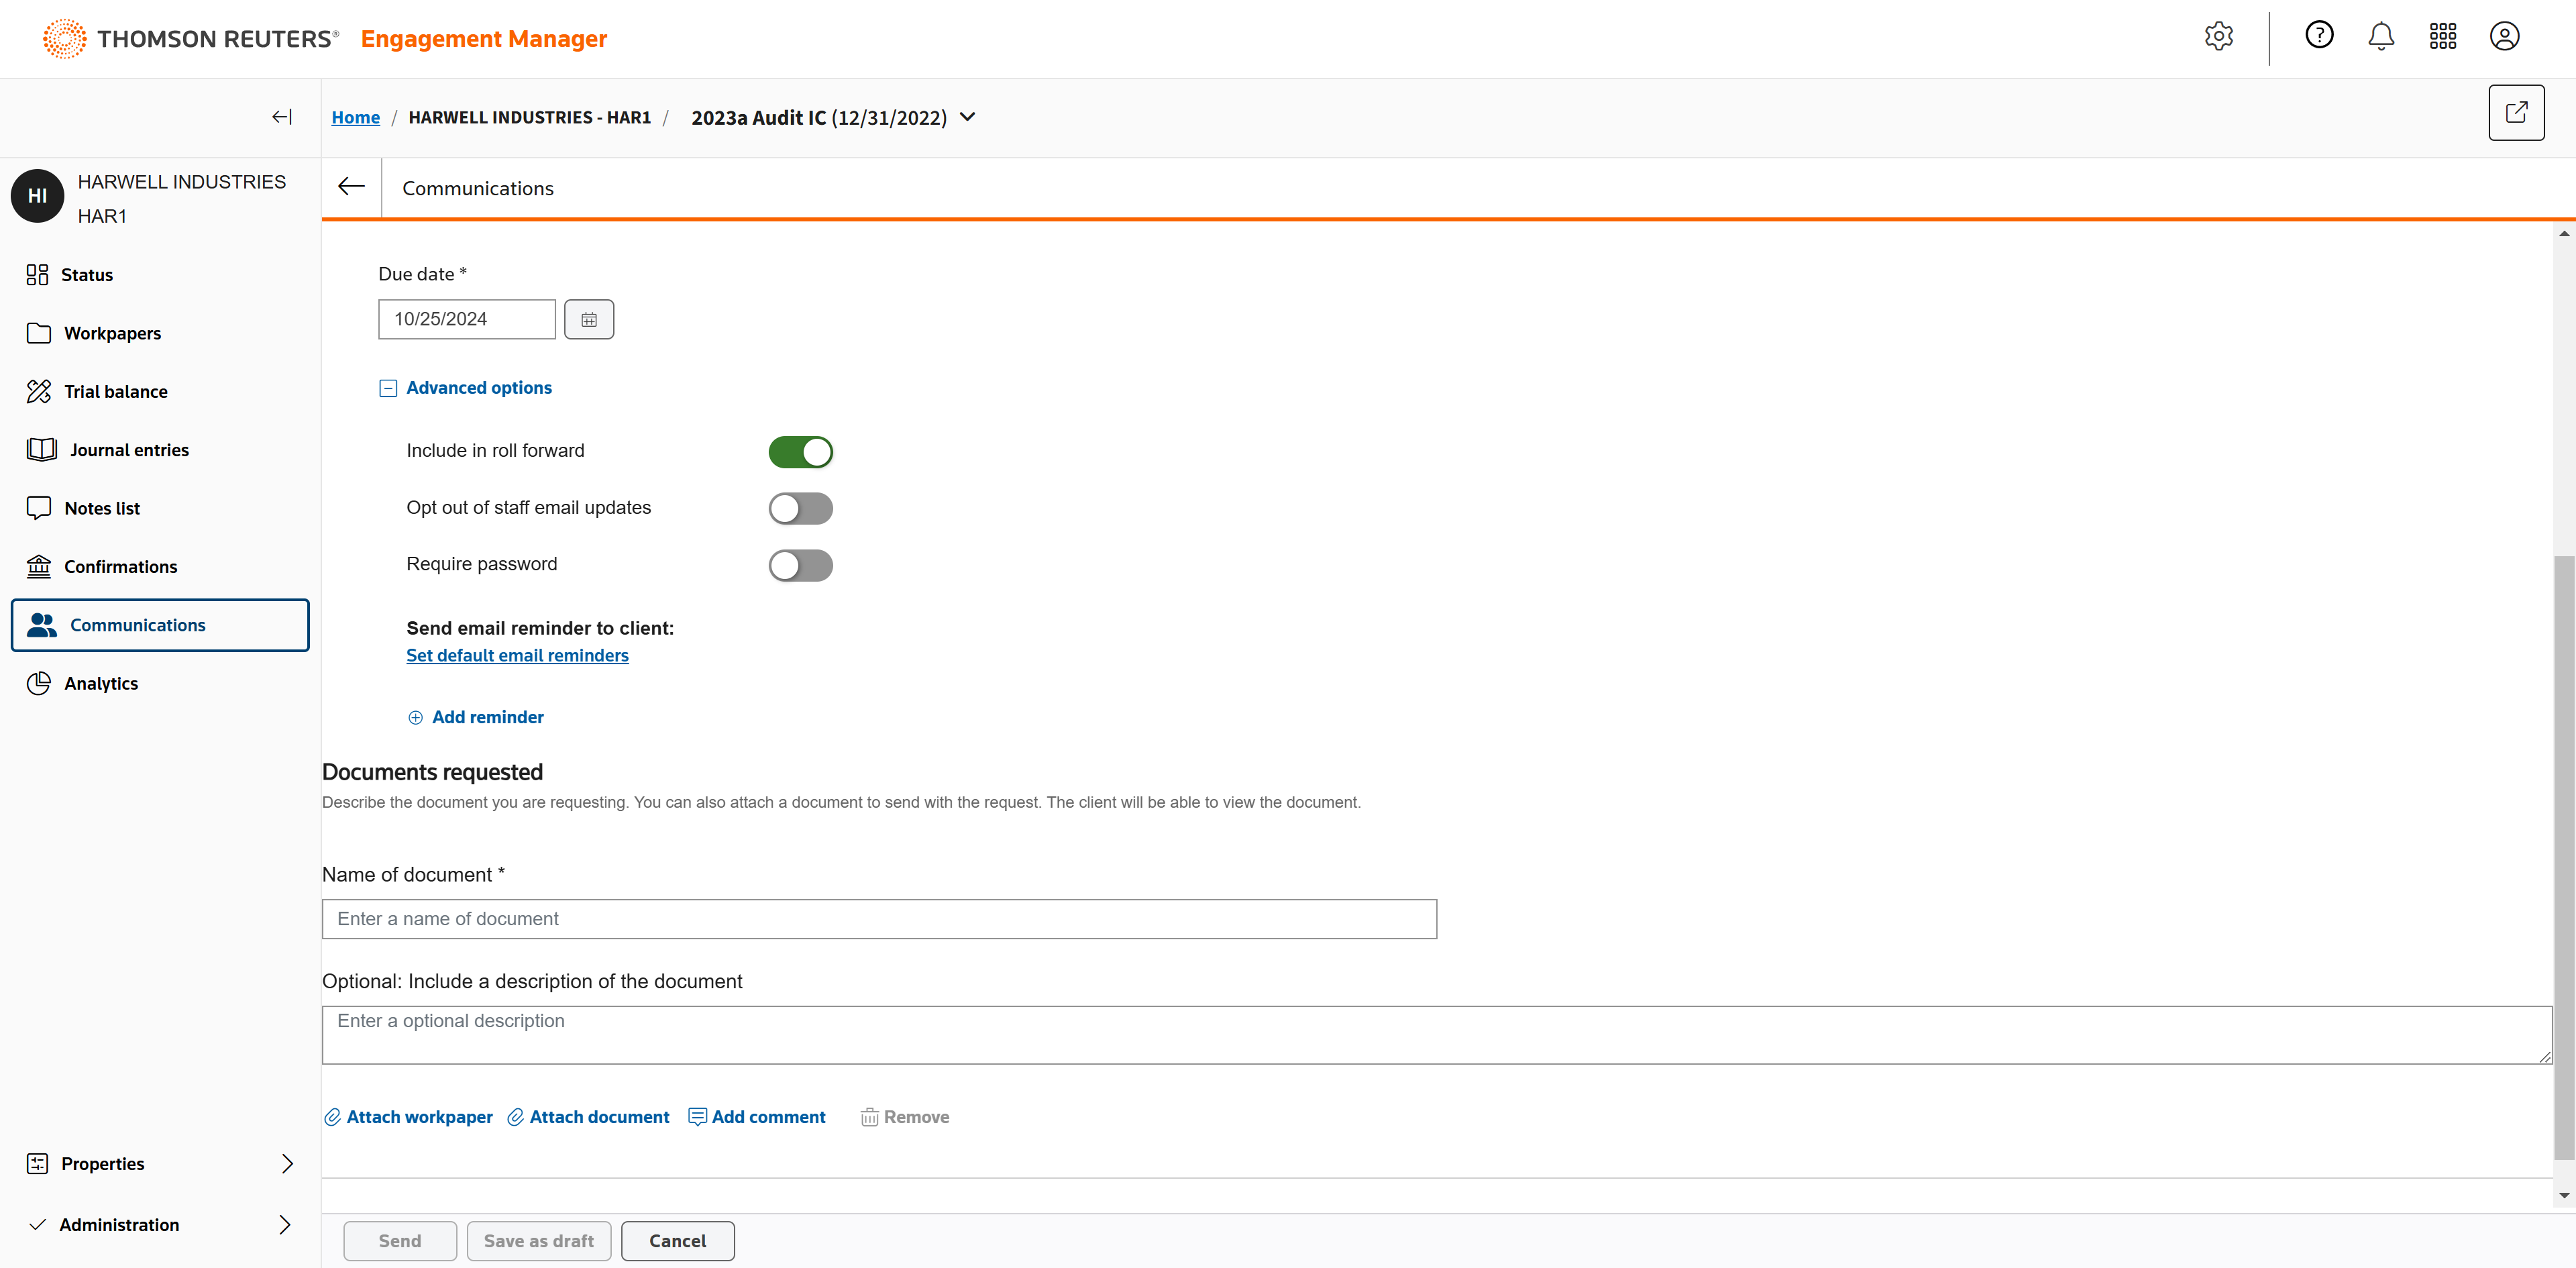Go back using the Communications arrow
Viewport: 2576px width, 1268px height.
pyautogui.click(x=351, y=187)
